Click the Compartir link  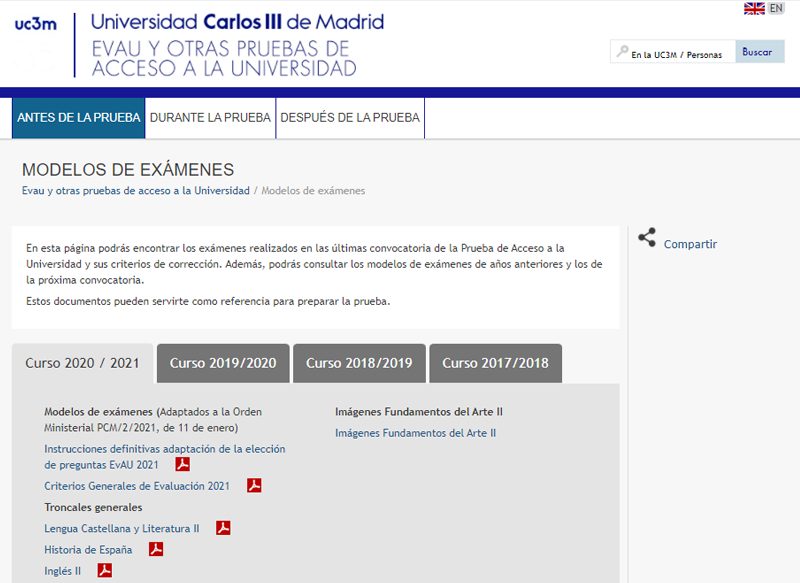point(690,244)
